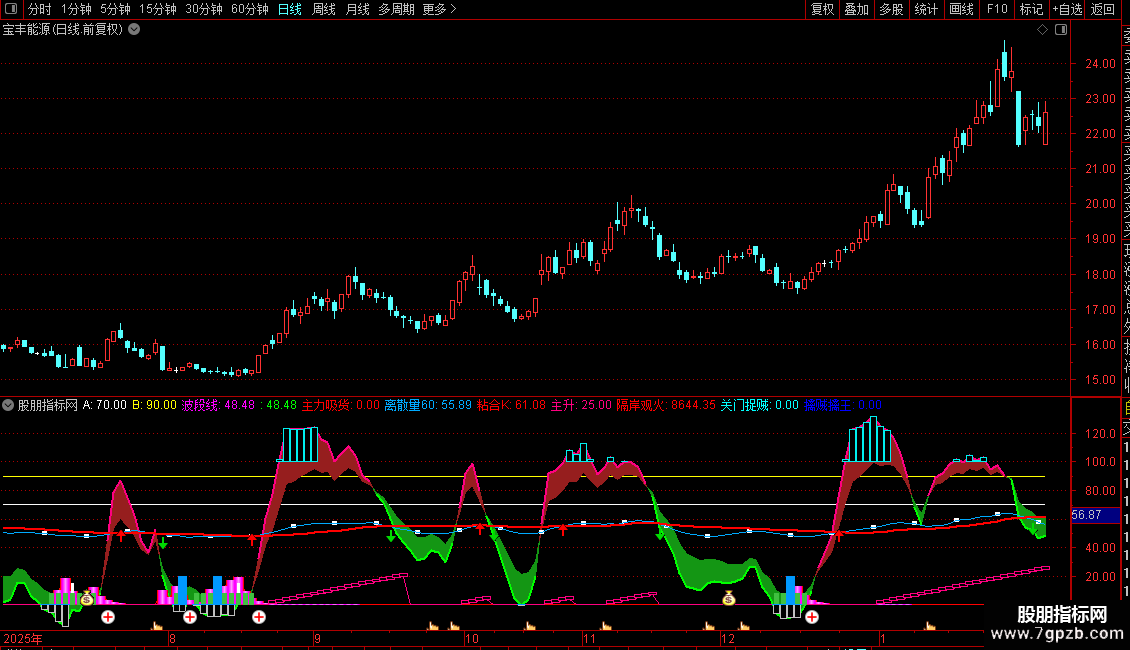Click the red plus circle just after label 8
The height and width of the screenshot is (650, 1130).
190,617
